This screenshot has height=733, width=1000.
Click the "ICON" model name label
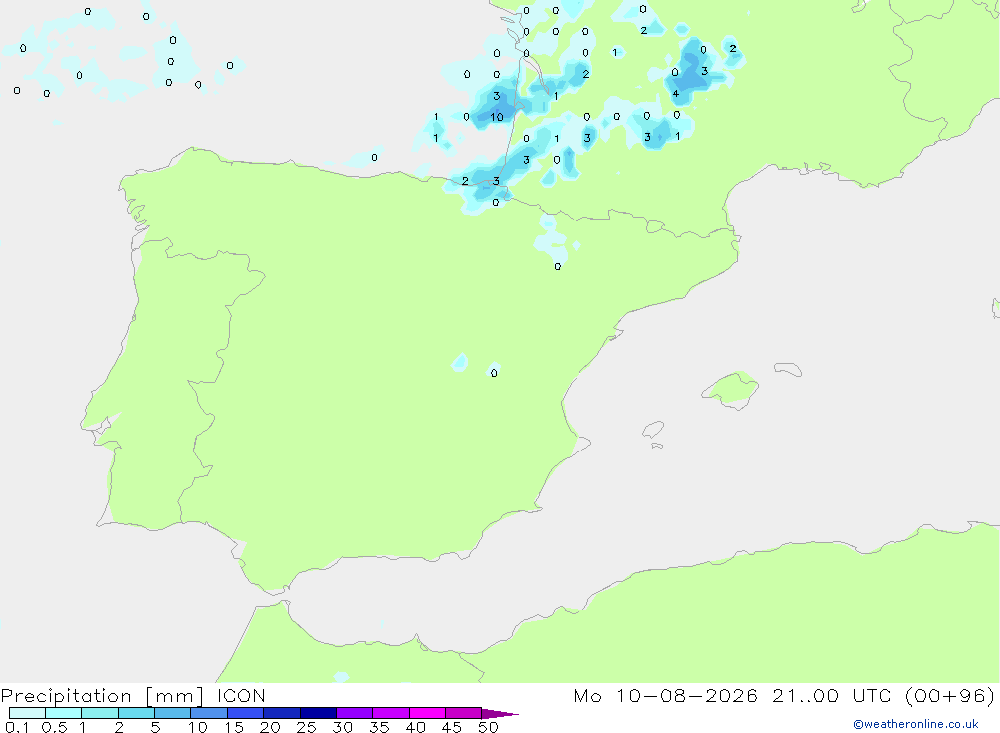pyautogui.click(x=241, y=696)
